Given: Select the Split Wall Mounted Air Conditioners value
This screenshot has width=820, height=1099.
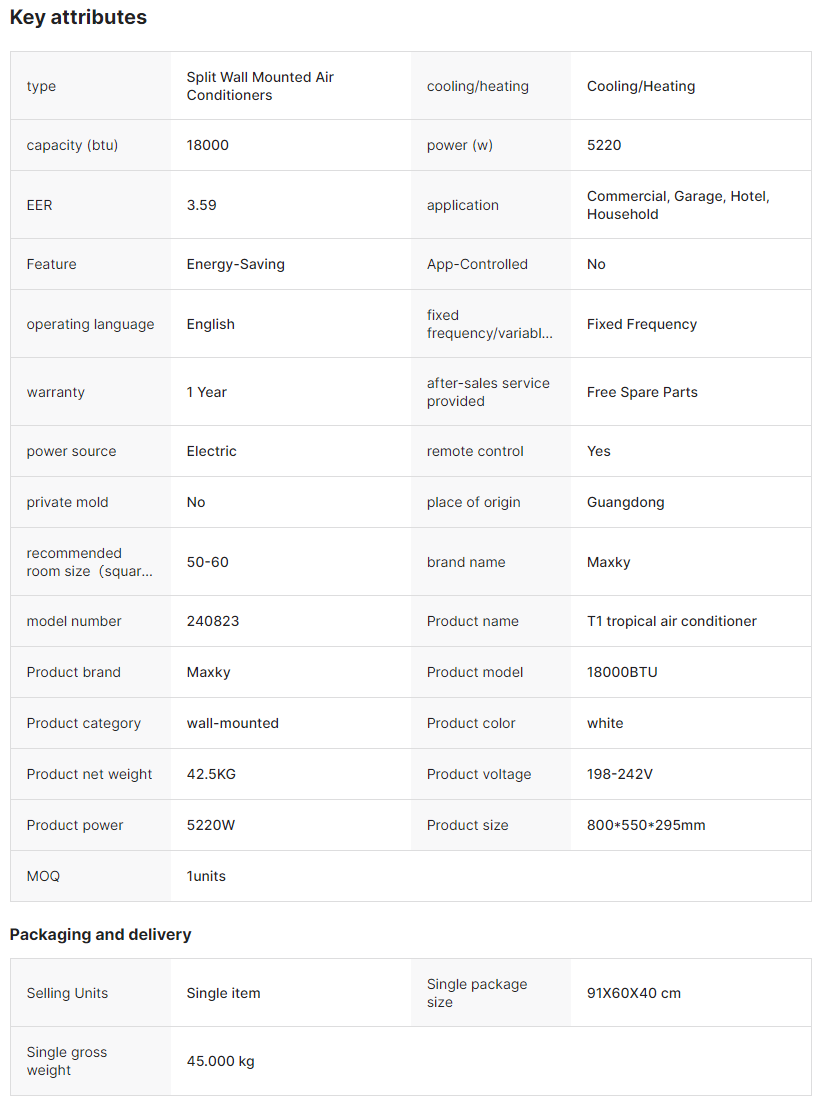Looking at the screenshot, I should [260, 86].
